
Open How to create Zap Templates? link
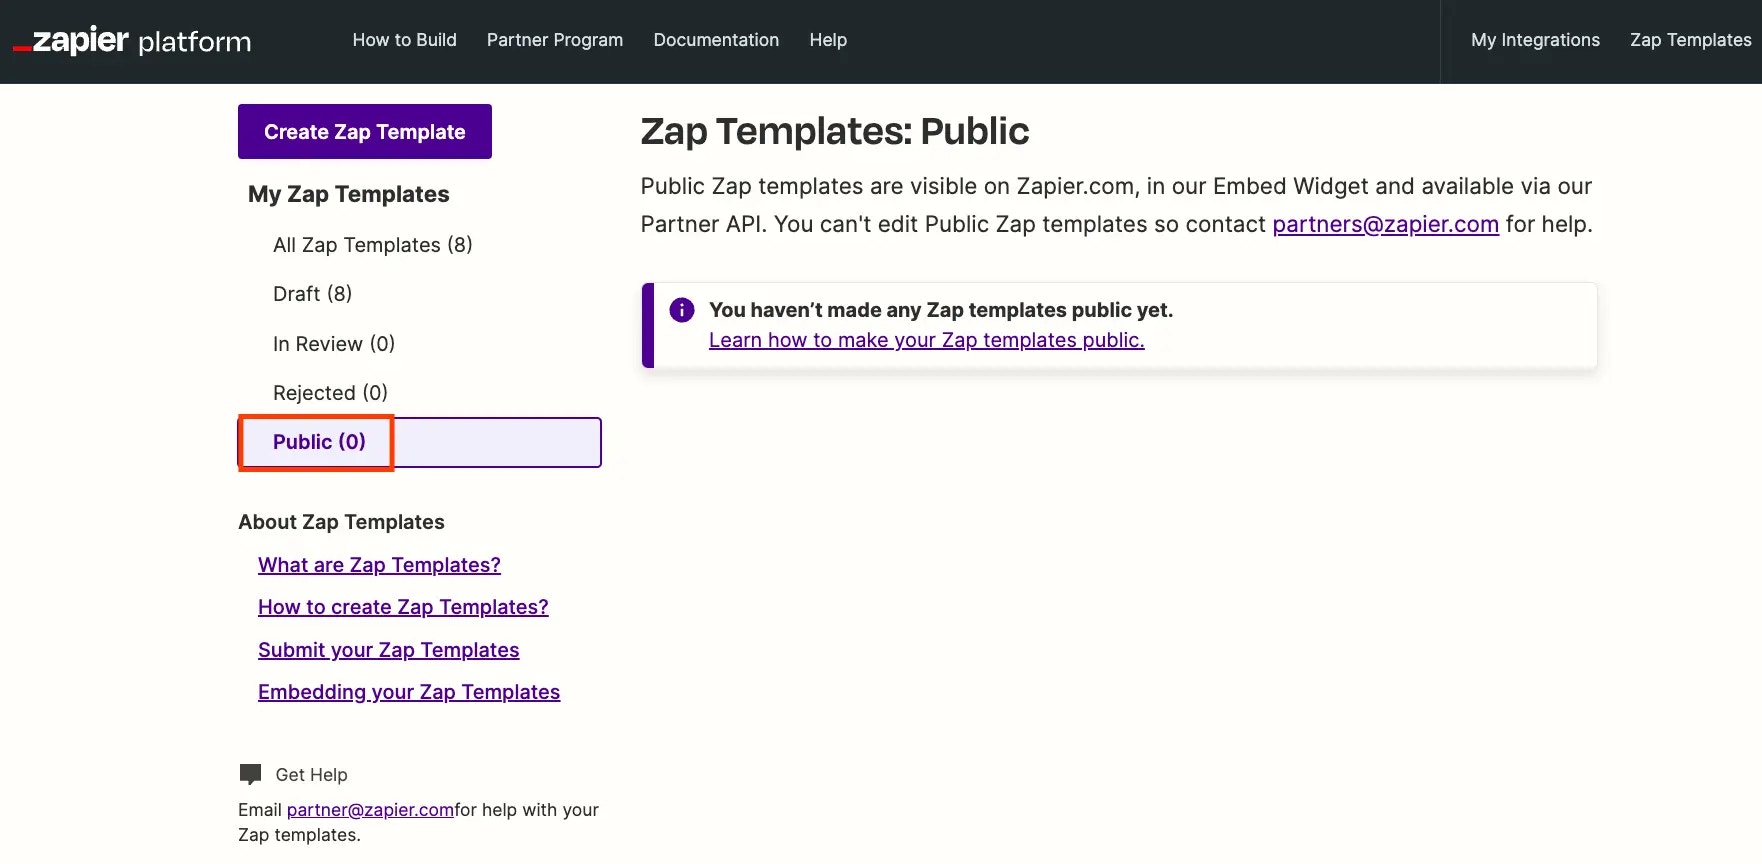pyautogui.click(x=403, y=607)
